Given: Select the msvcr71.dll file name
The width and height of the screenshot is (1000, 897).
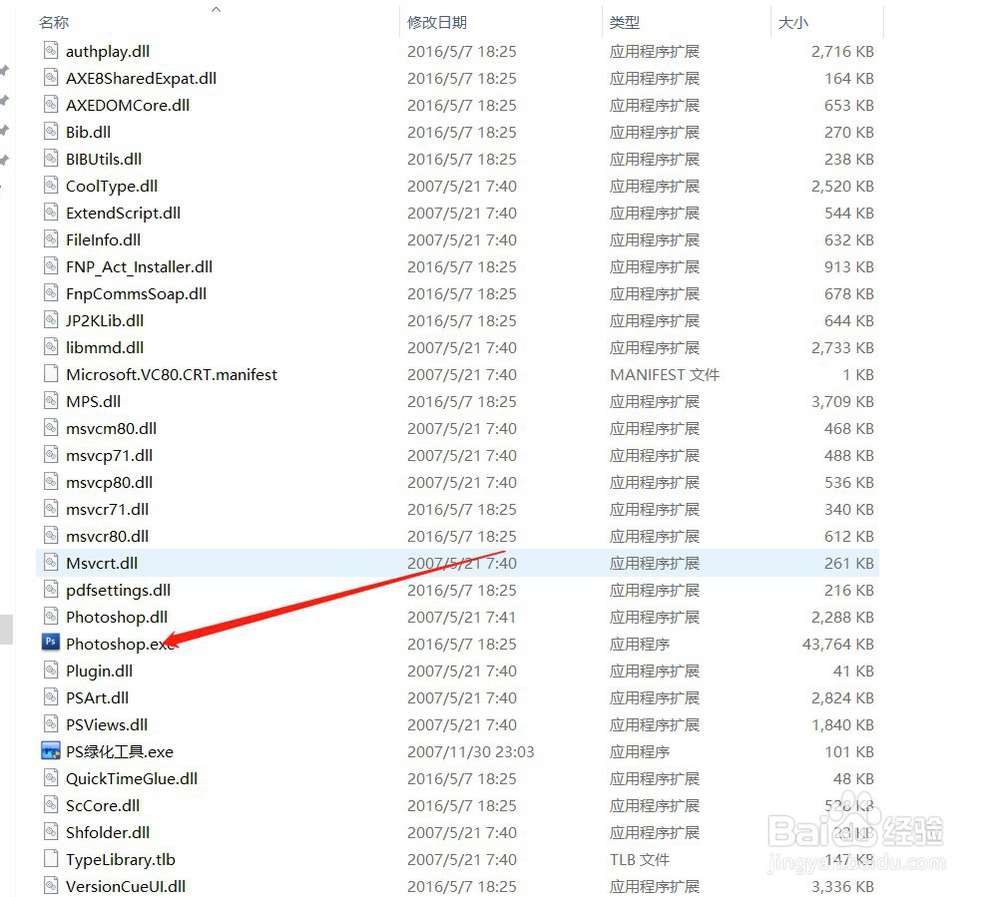Looking at the screenshot, I should (107, 509).
